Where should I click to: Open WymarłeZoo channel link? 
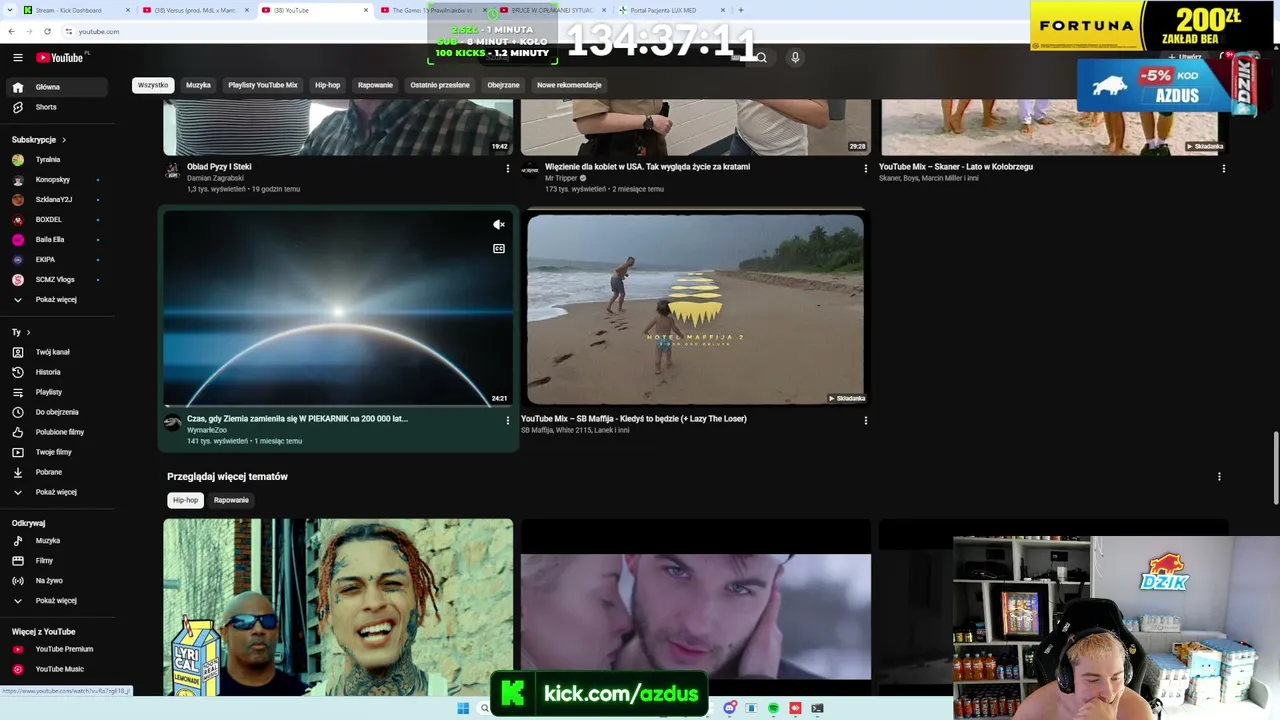point(207,431)
